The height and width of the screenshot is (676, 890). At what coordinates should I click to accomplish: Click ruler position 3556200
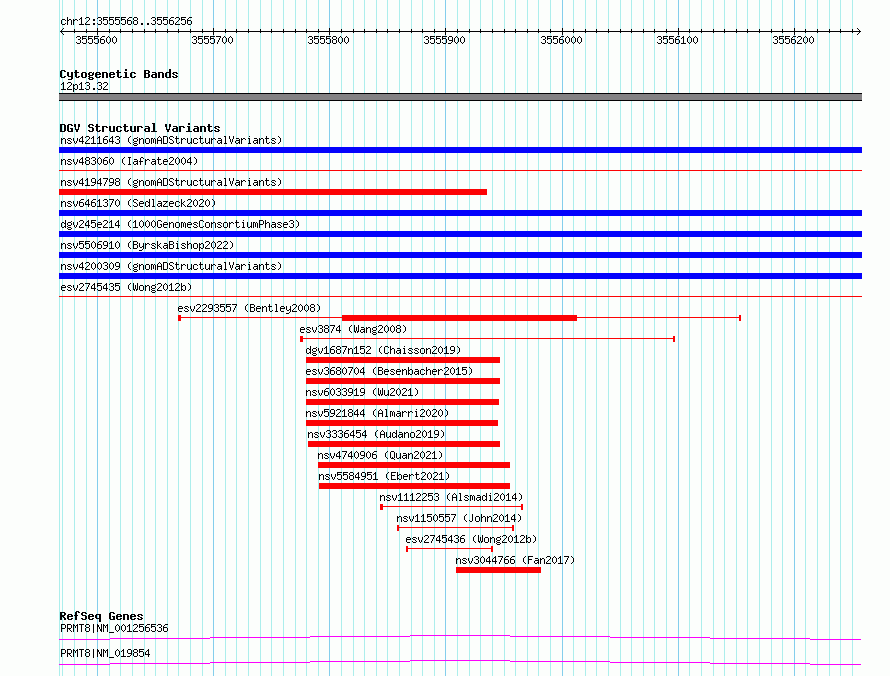(794, 40)
